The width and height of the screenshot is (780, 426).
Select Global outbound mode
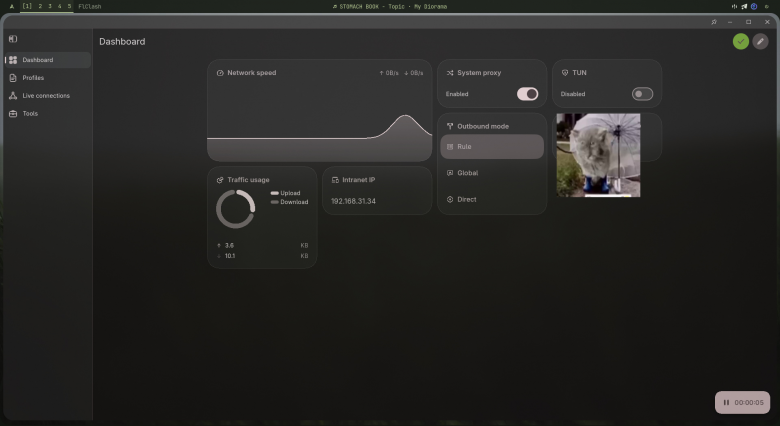point(492,173)
